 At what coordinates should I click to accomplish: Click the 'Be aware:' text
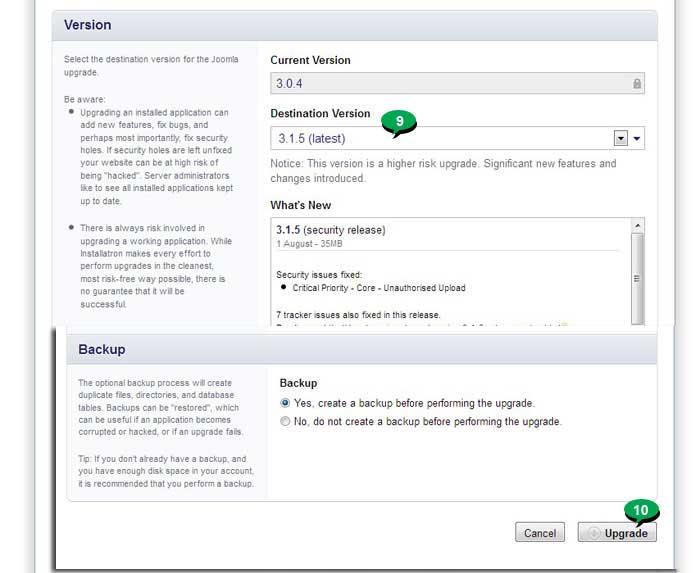(85, 99)
